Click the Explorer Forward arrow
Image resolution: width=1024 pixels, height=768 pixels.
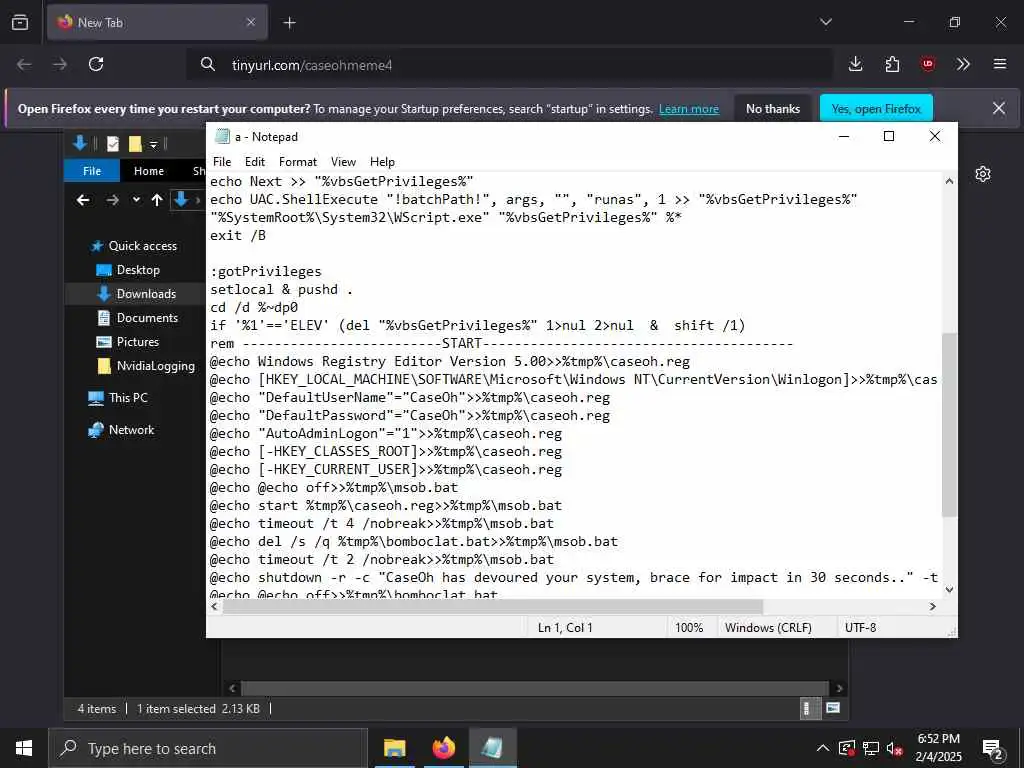[x=112, y=200]
